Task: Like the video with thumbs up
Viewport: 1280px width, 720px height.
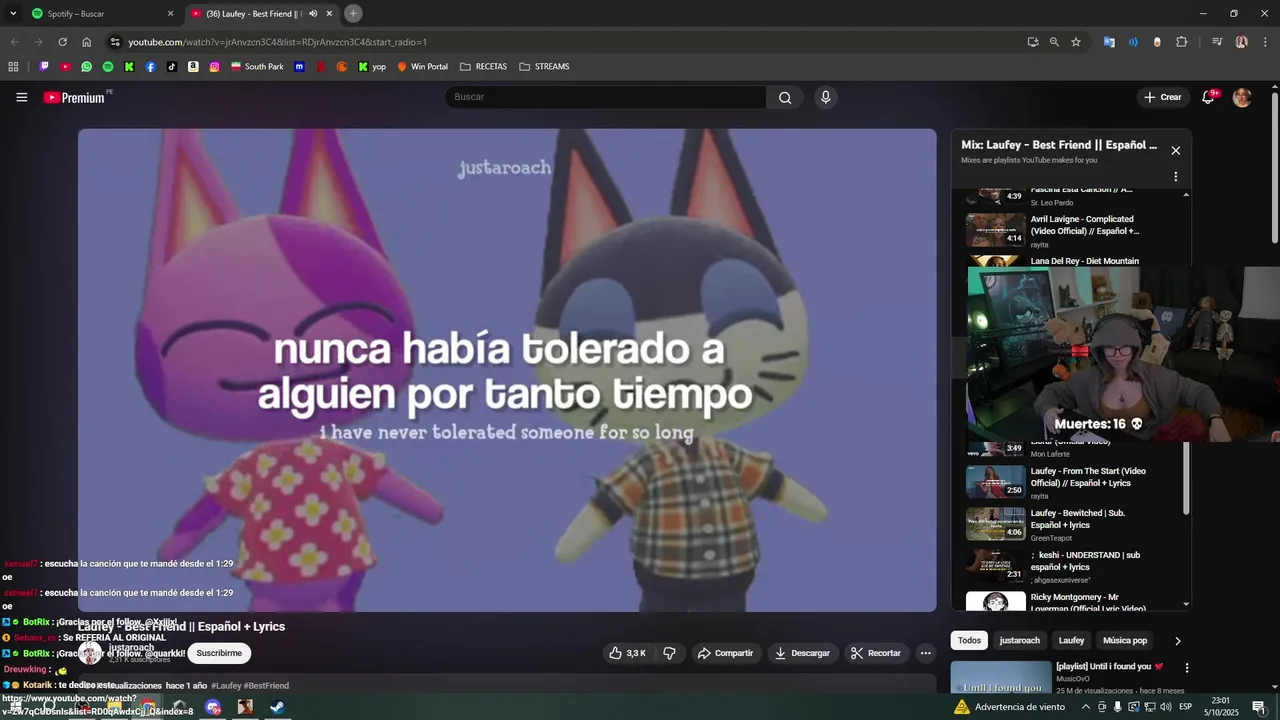Action: pos(628,653)
